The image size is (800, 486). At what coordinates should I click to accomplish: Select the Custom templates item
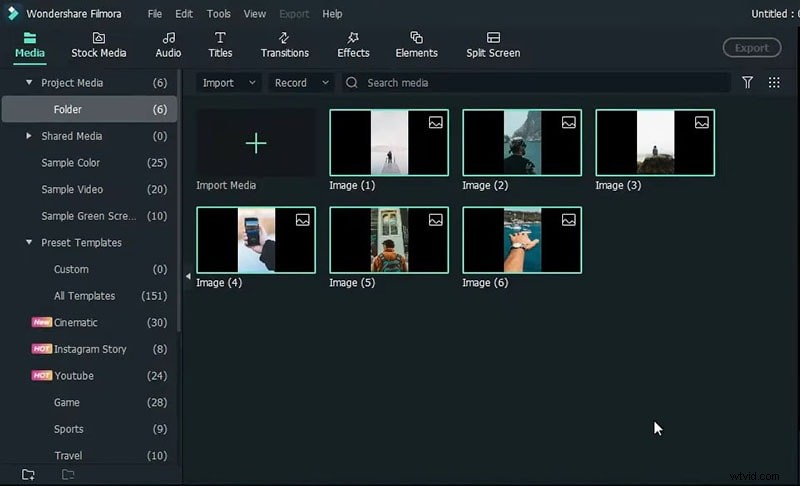click(71, 269)
